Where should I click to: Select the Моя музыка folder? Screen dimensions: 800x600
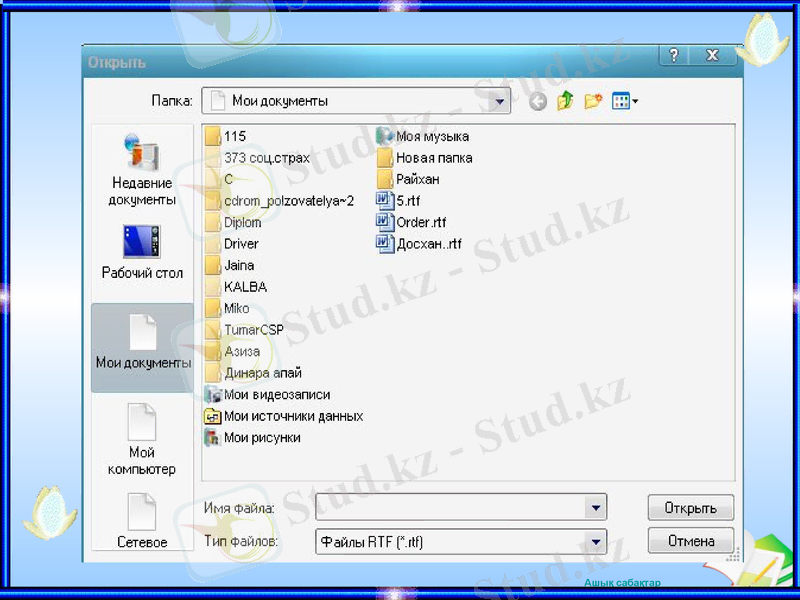click(431, 136)
